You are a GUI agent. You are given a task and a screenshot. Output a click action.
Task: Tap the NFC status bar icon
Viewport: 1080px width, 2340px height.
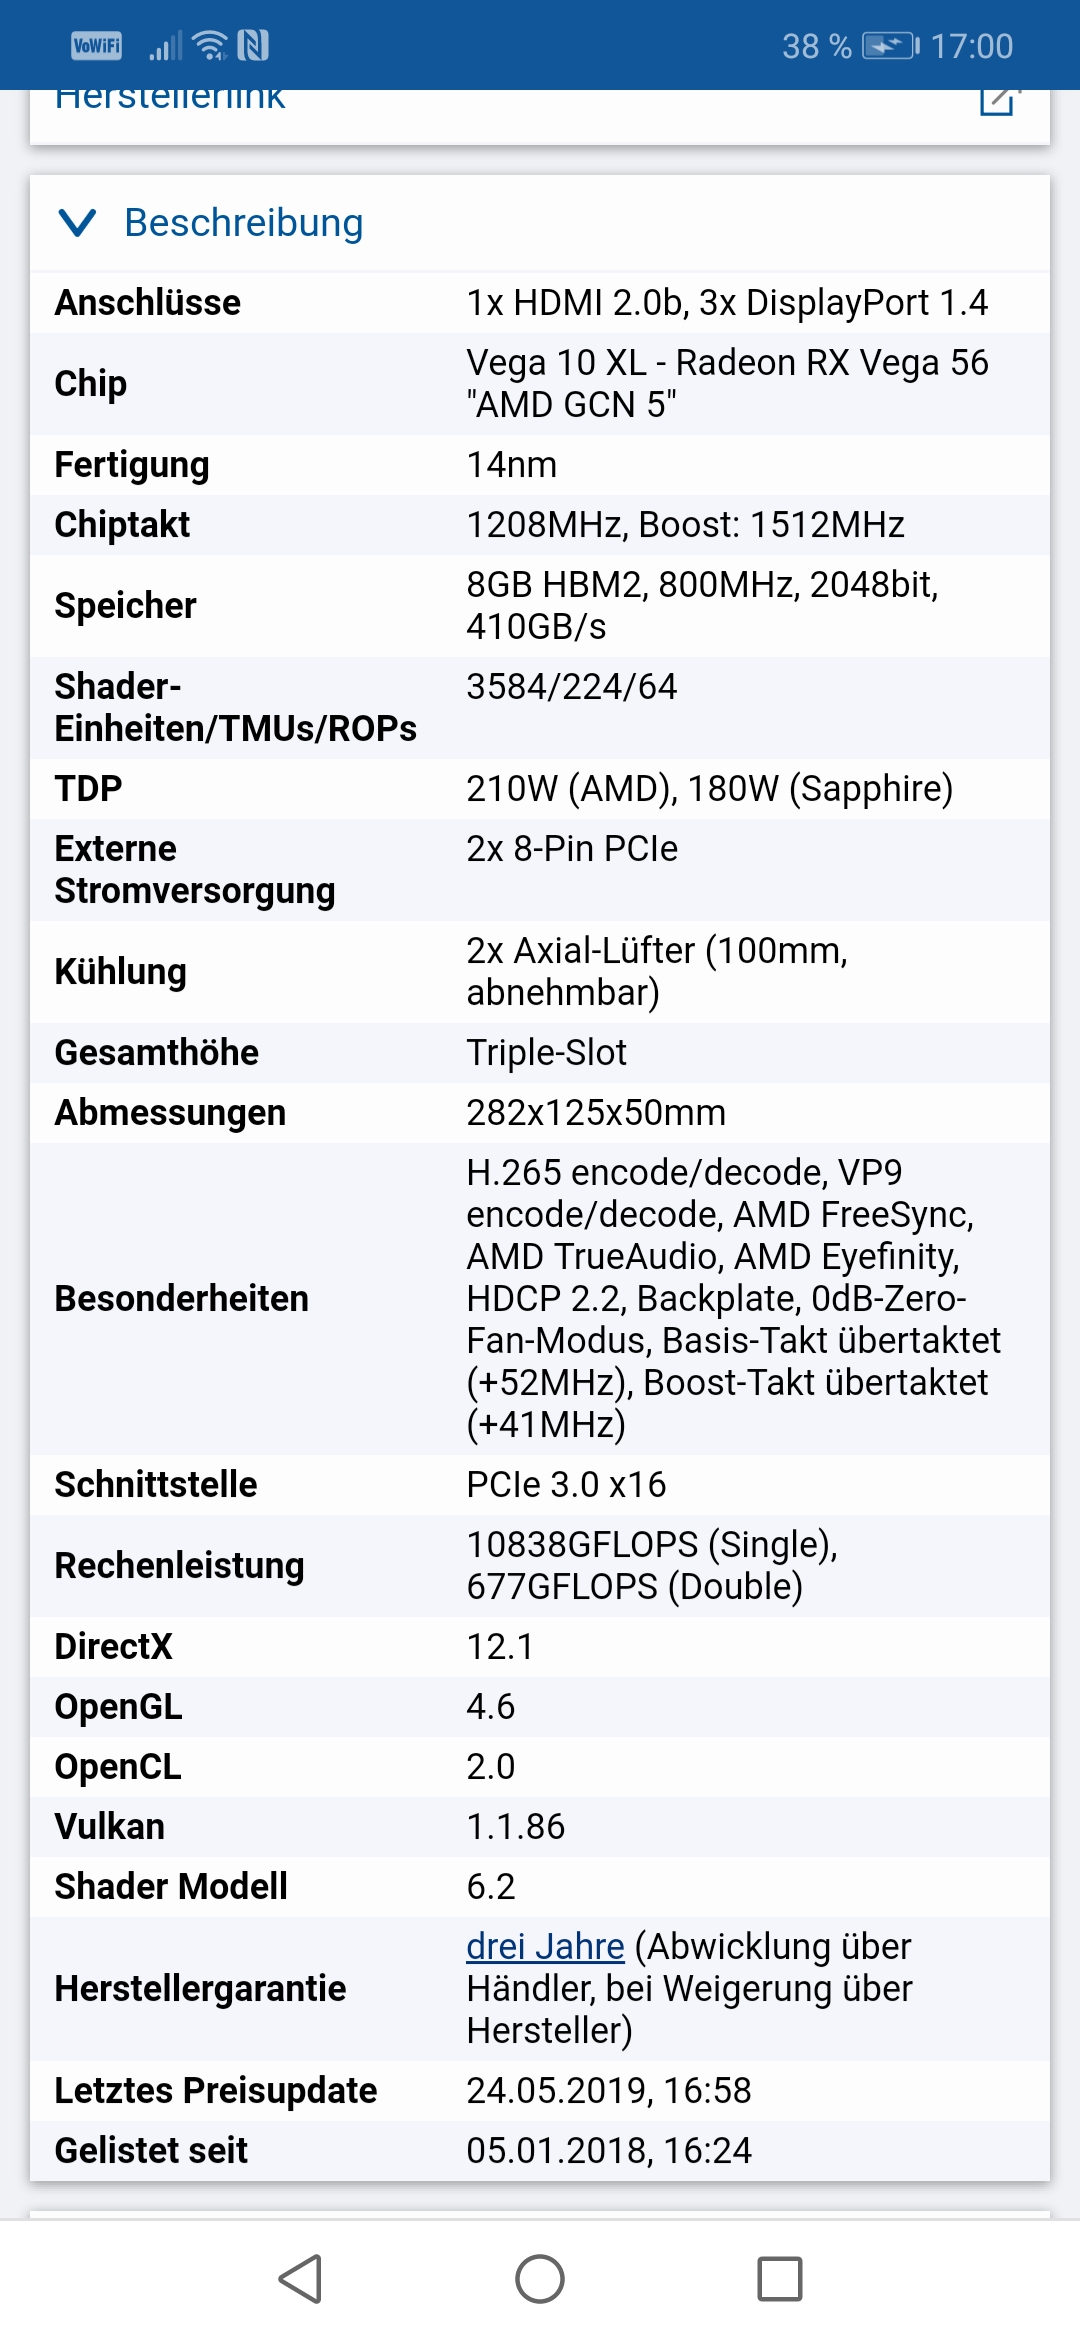(253, 45)
